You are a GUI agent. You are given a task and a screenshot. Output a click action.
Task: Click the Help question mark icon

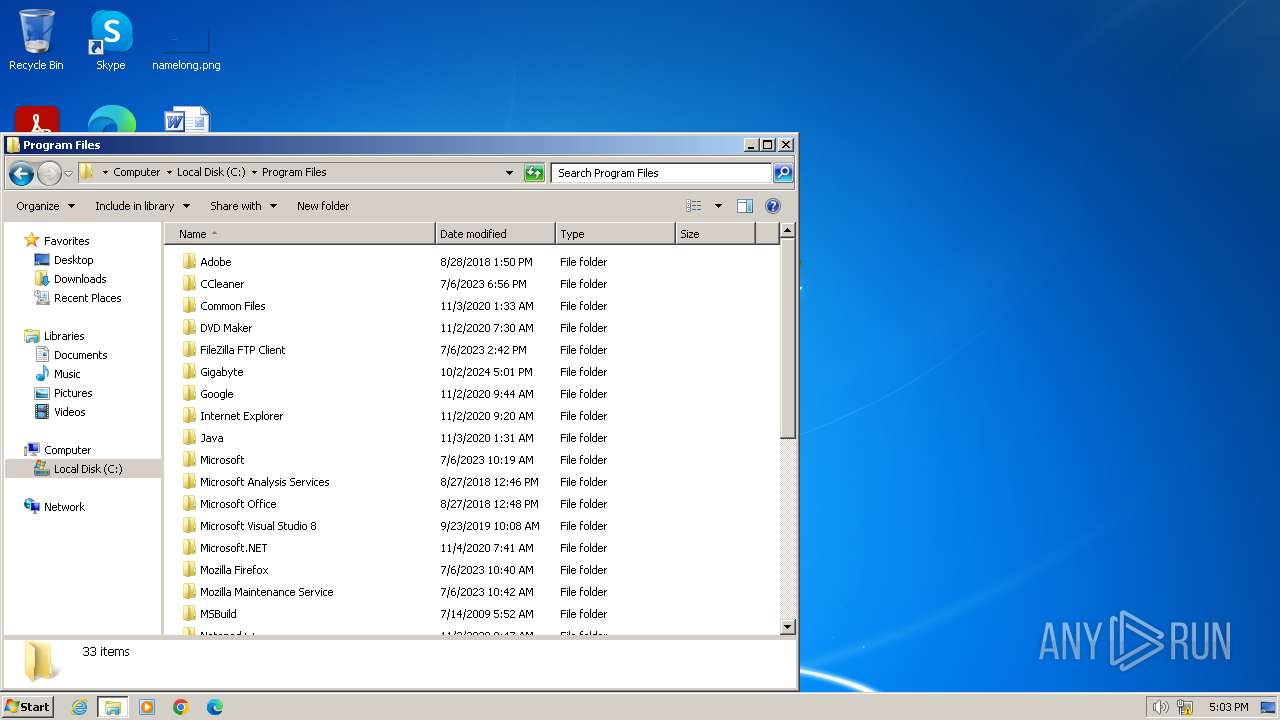click(x=773, y=206)
